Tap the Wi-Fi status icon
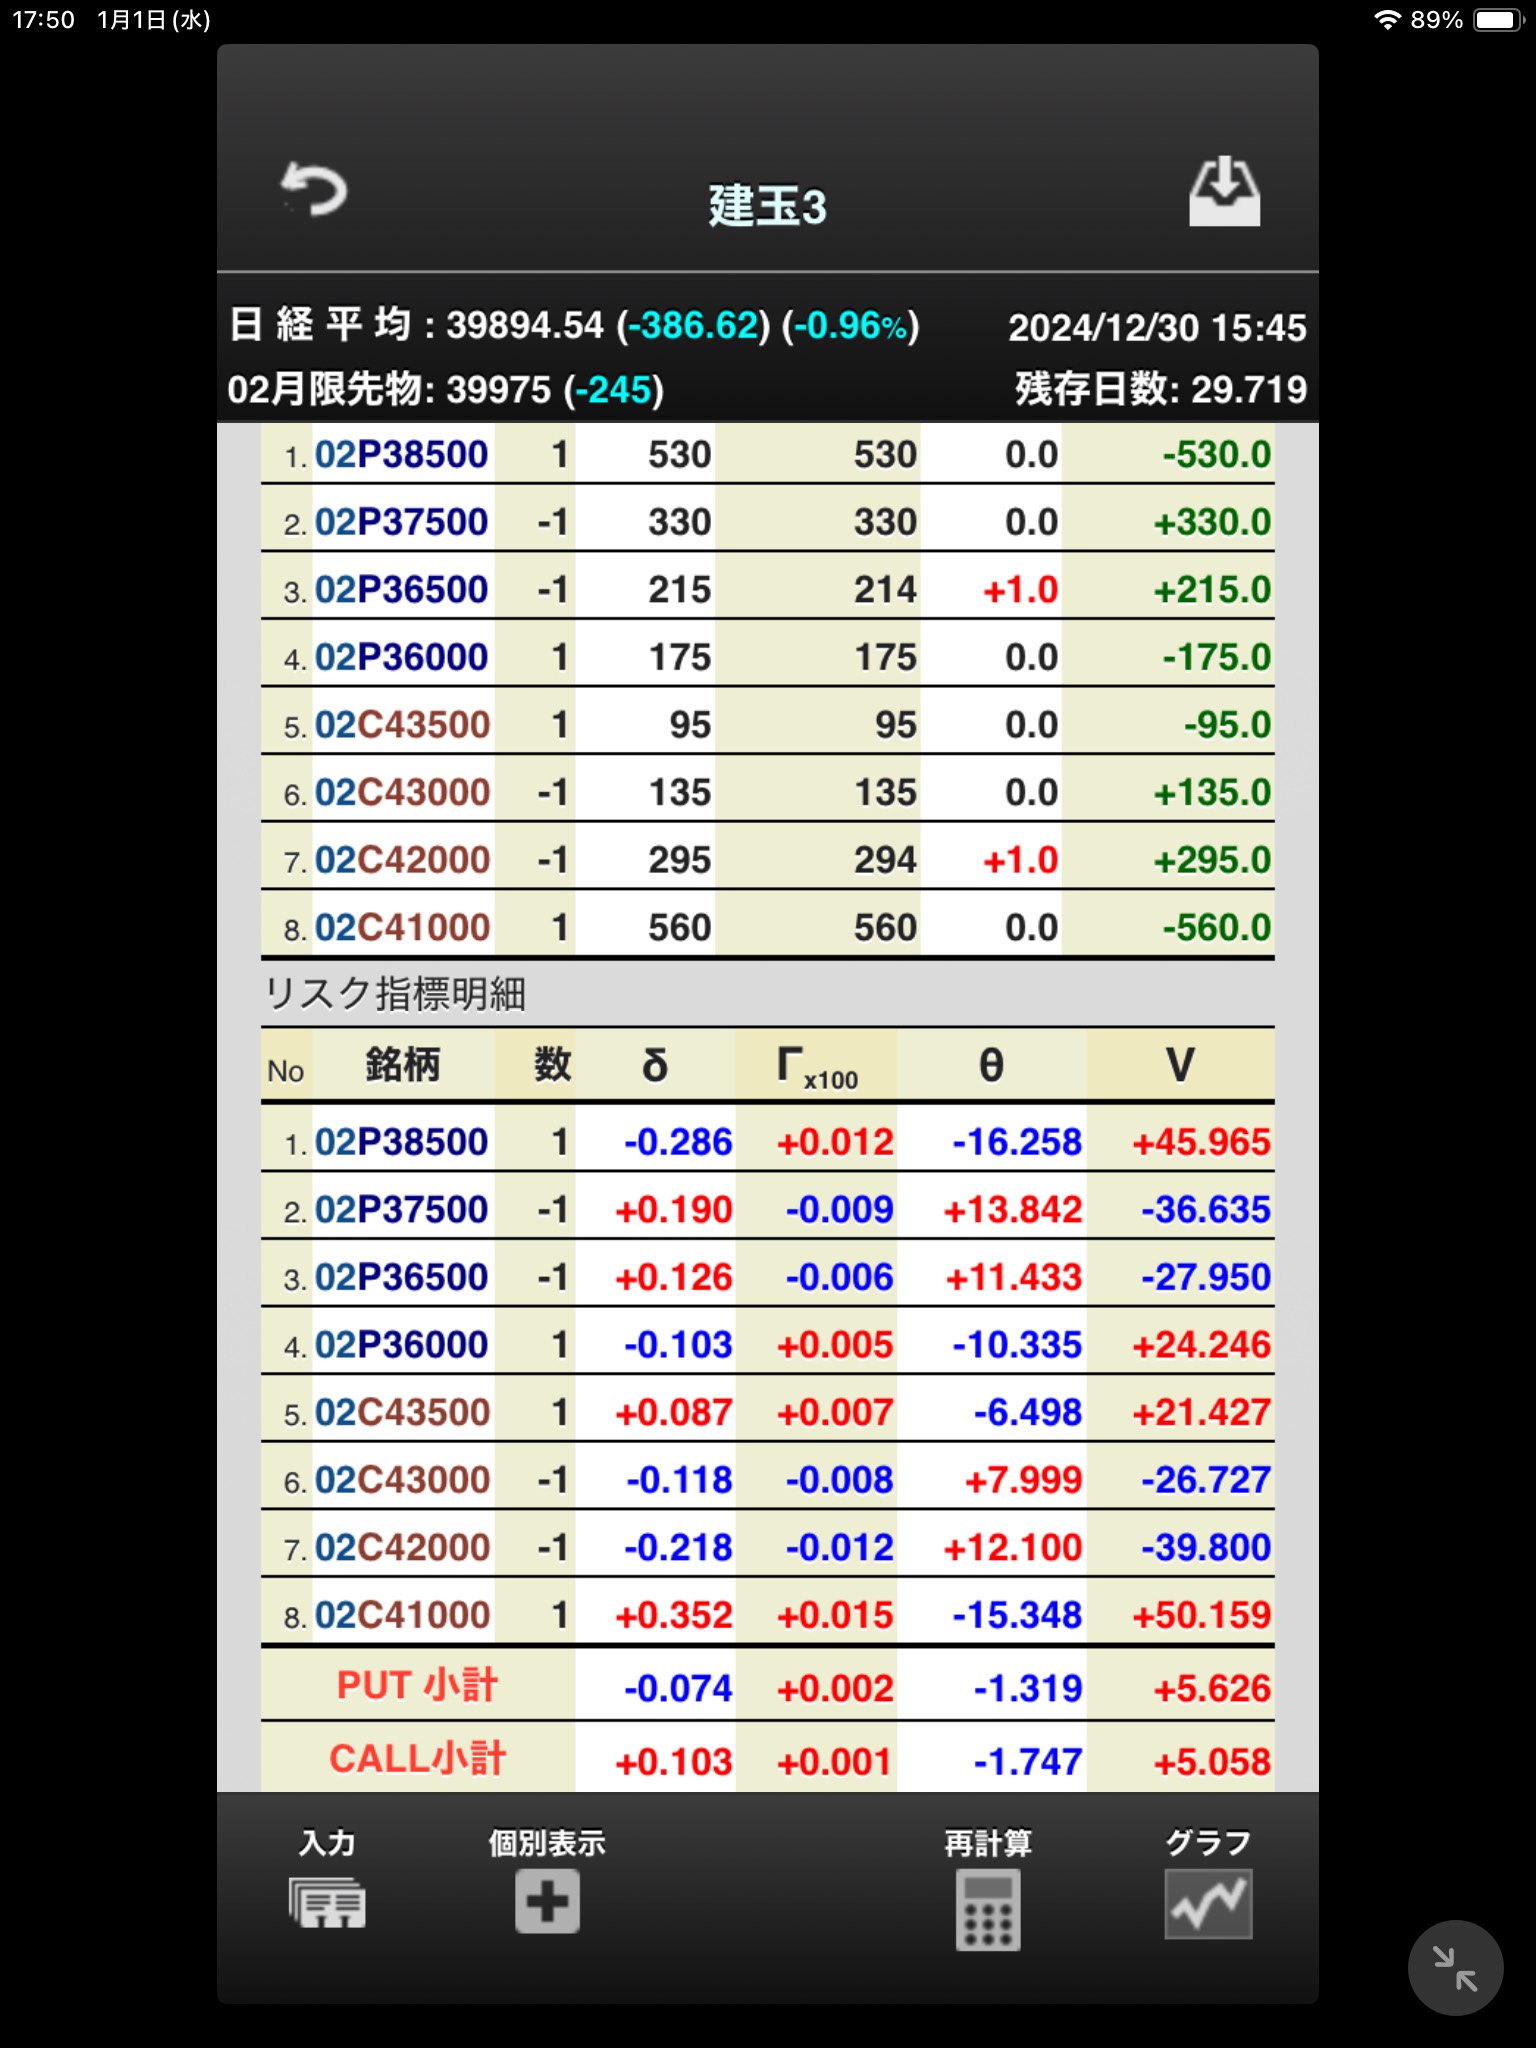The height and width of the screenshot is (2048, 1536). pos(1387,20)
